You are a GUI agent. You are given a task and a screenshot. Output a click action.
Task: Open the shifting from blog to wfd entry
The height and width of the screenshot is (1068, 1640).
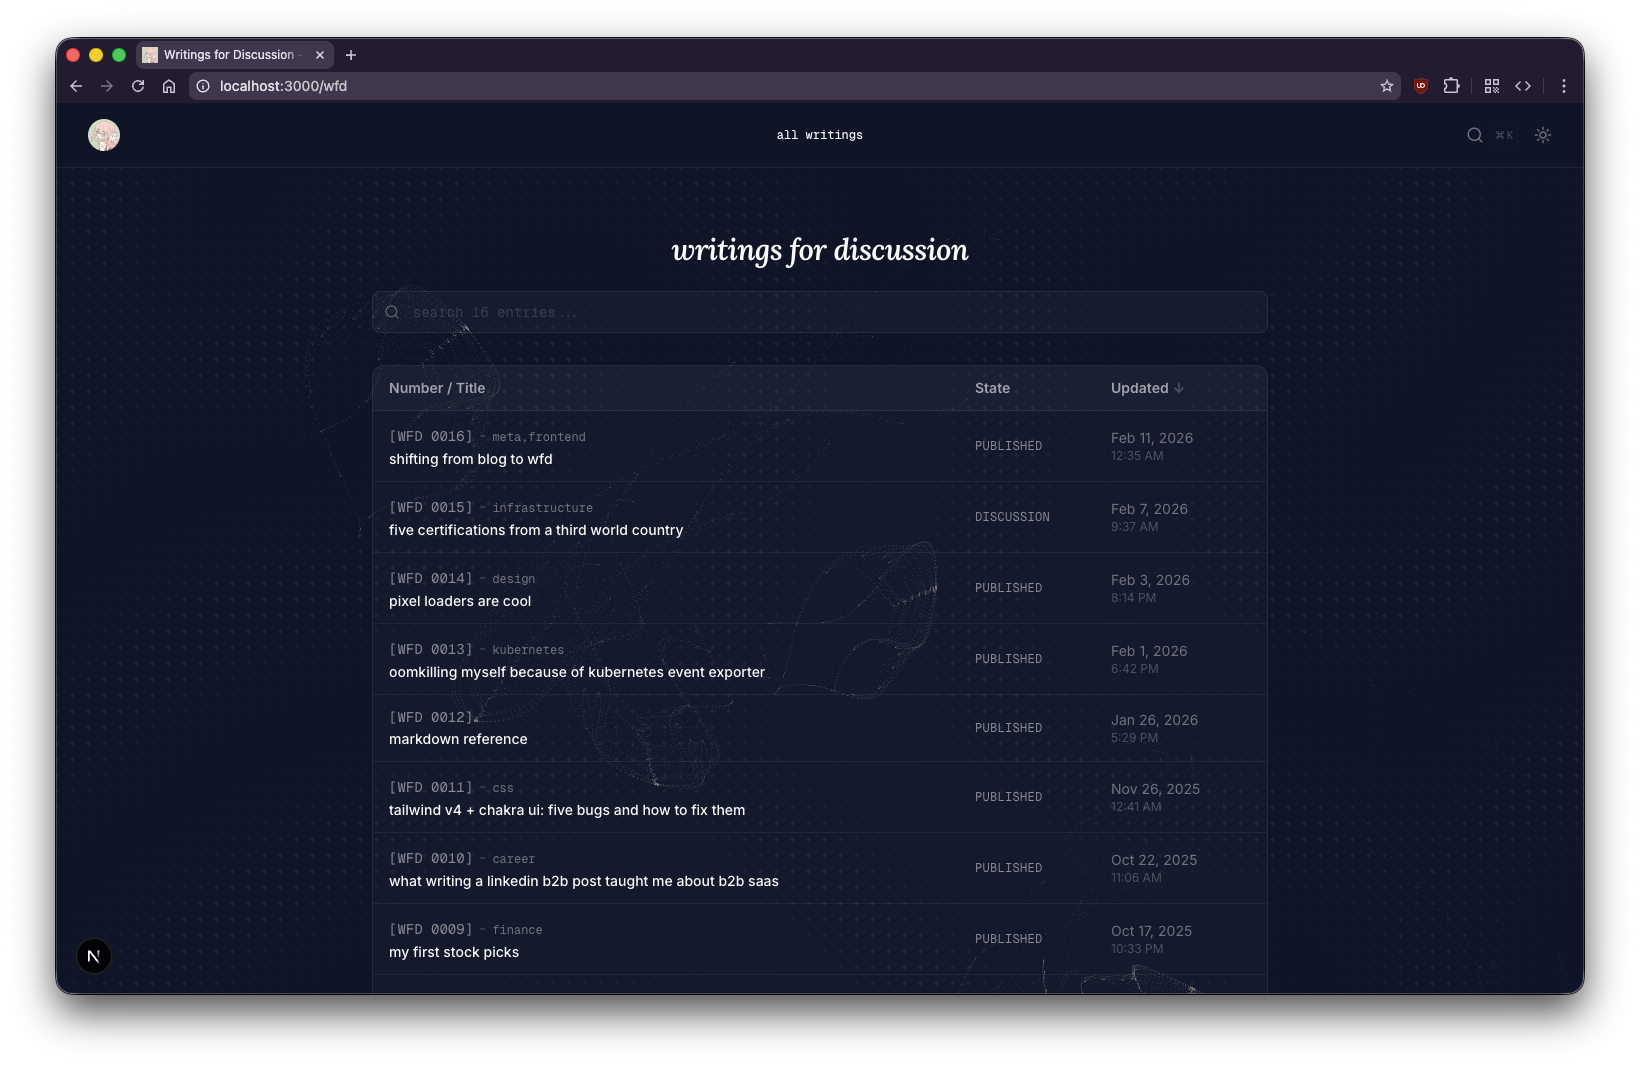(470, 459)
